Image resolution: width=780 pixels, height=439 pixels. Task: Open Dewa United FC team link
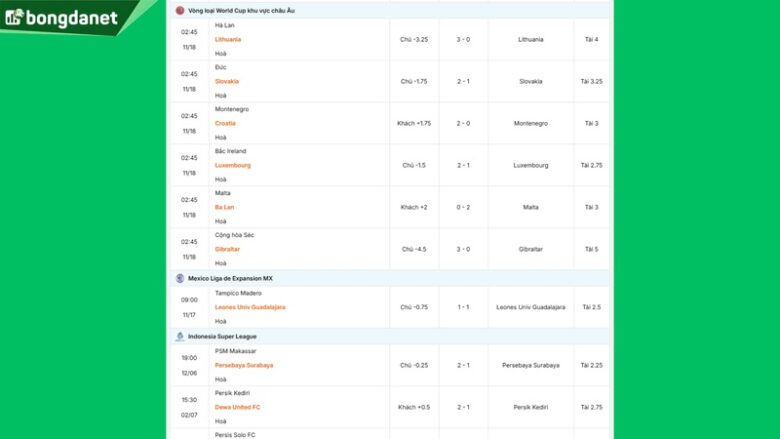pyautogui.click(x=238, y=407)
